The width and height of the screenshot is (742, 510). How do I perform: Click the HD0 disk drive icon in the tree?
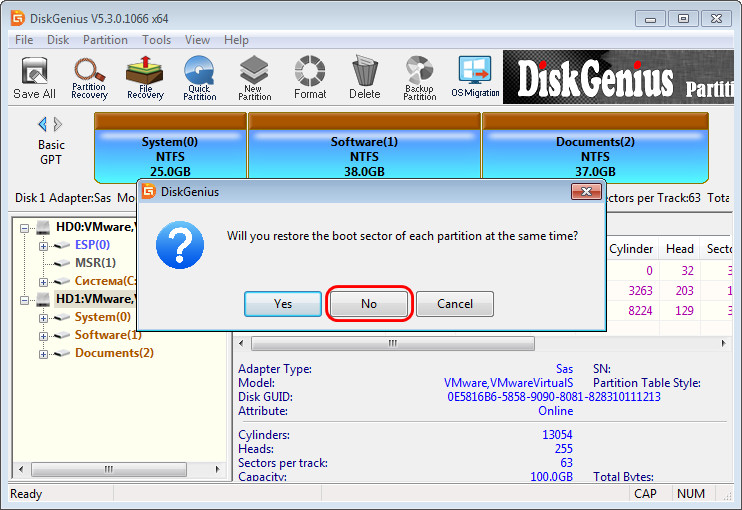point(43,228)
